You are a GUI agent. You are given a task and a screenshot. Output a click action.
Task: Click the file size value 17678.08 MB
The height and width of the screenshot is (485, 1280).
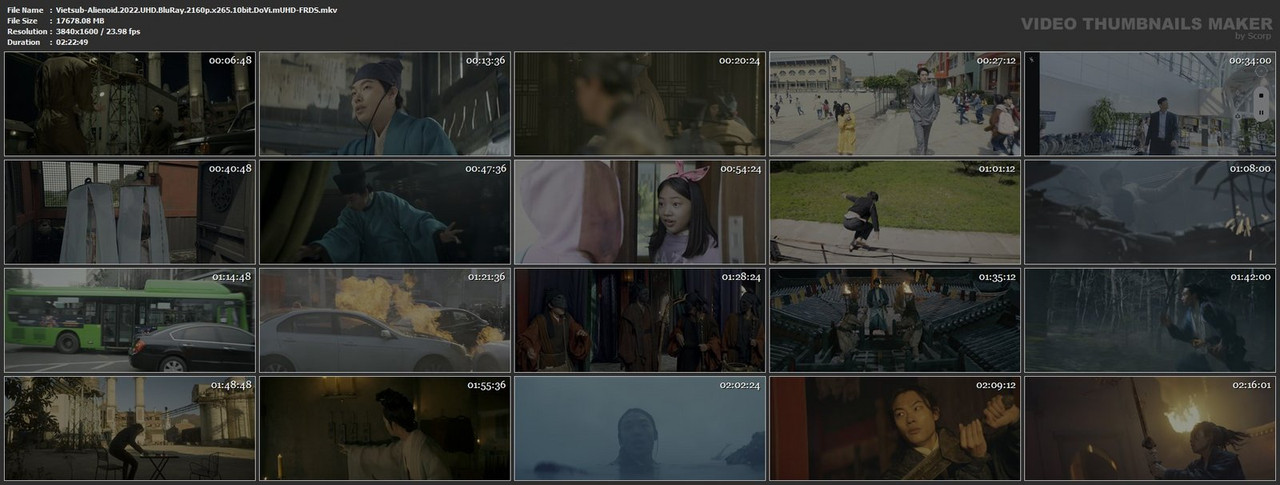click(x=86, y=20)
